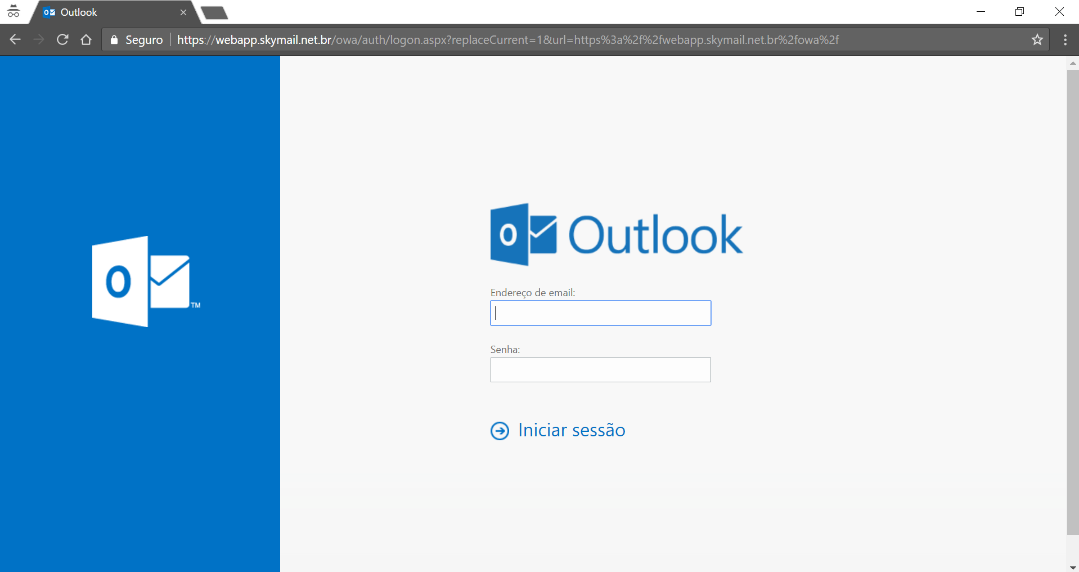Click the Outlook logo above the login form

click(x=616, y=236)
